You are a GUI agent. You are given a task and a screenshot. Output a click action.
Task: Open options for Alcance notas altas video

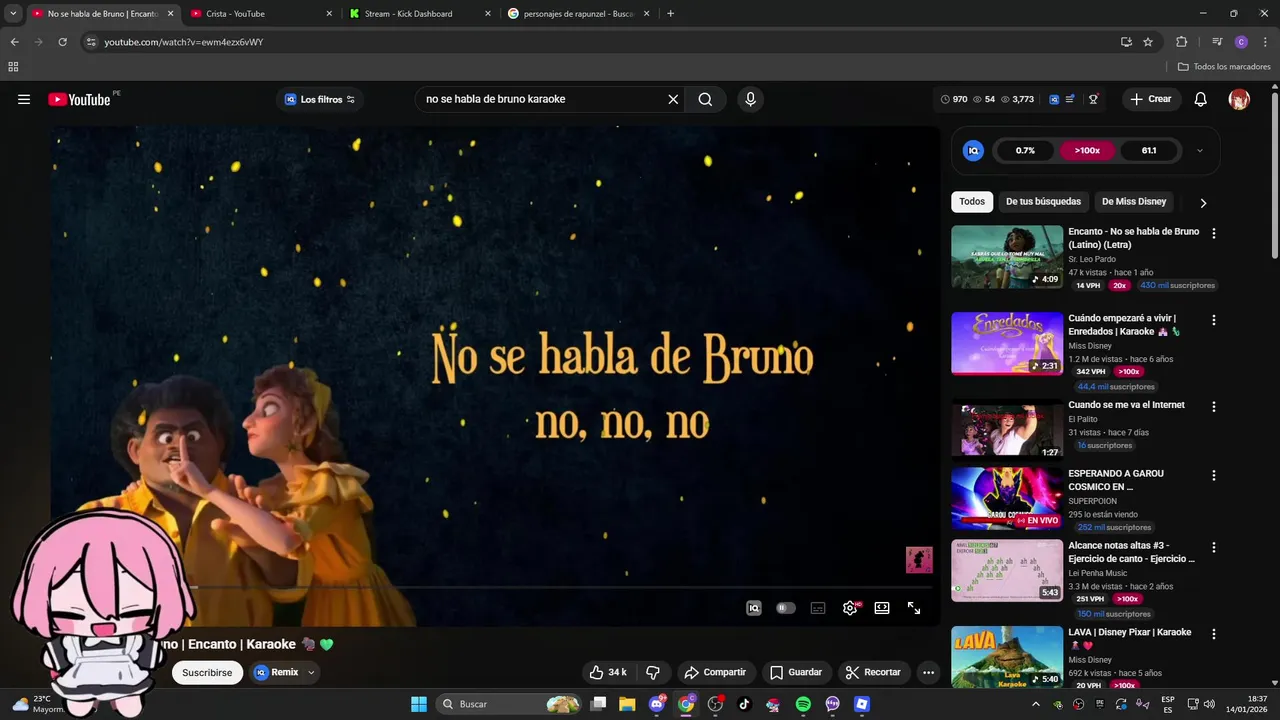click(1214, 547)
